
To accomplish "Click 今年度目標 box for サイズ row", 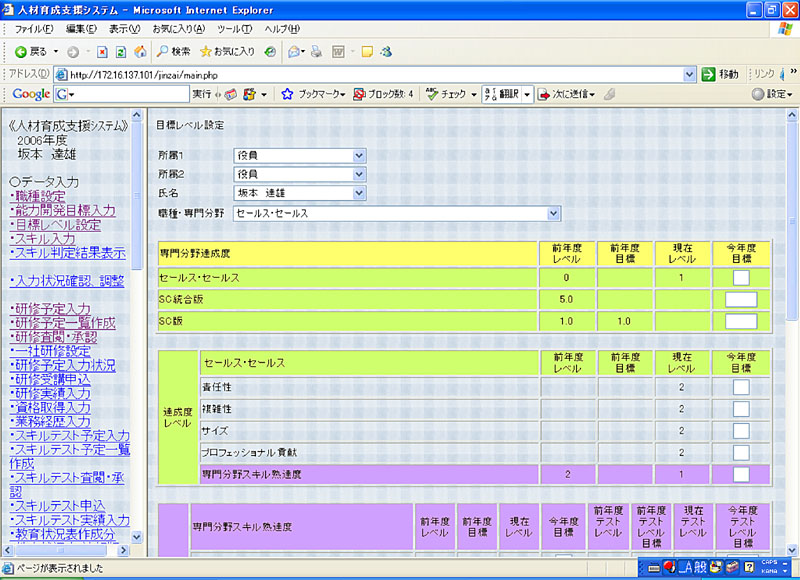I will (x=741, y=430).
